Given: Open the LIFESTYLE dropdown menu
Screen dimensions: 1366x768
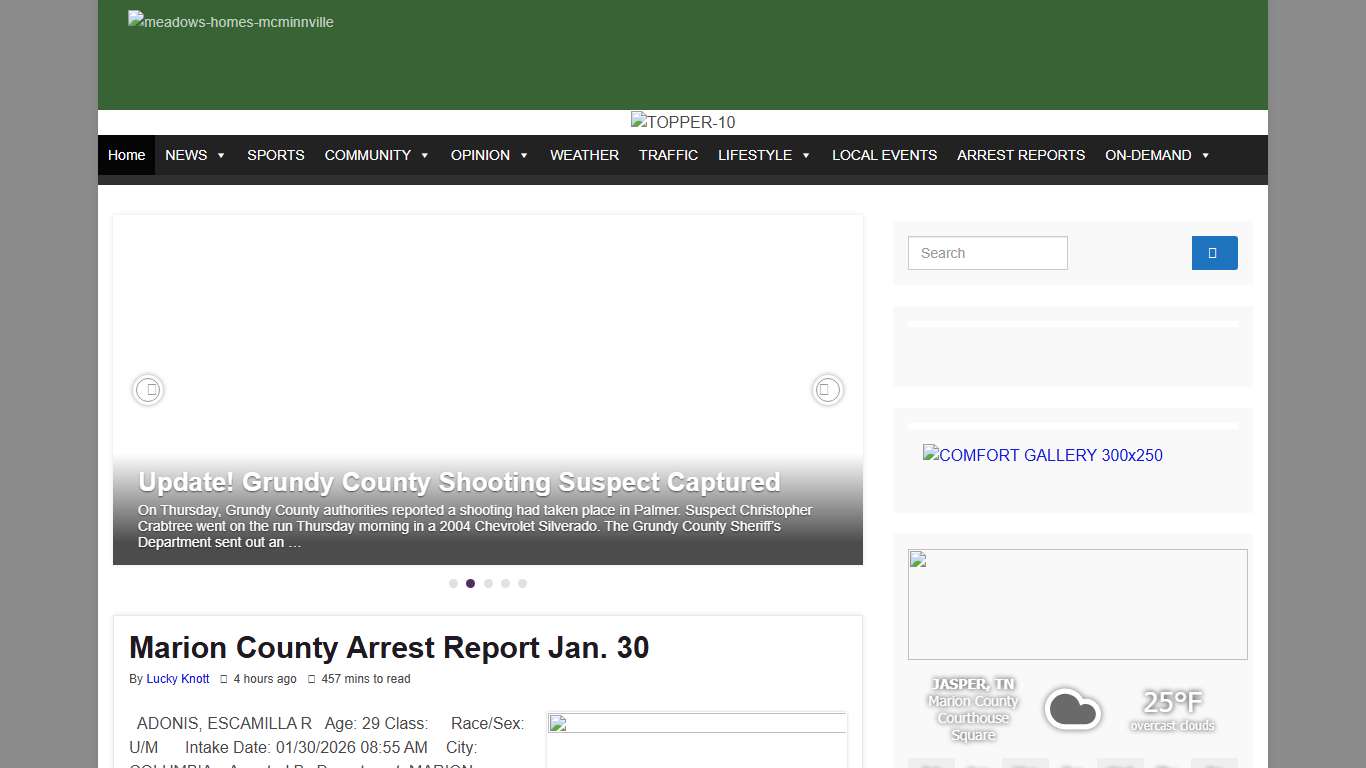Looking at the screenshot, I should pos(764,155).
